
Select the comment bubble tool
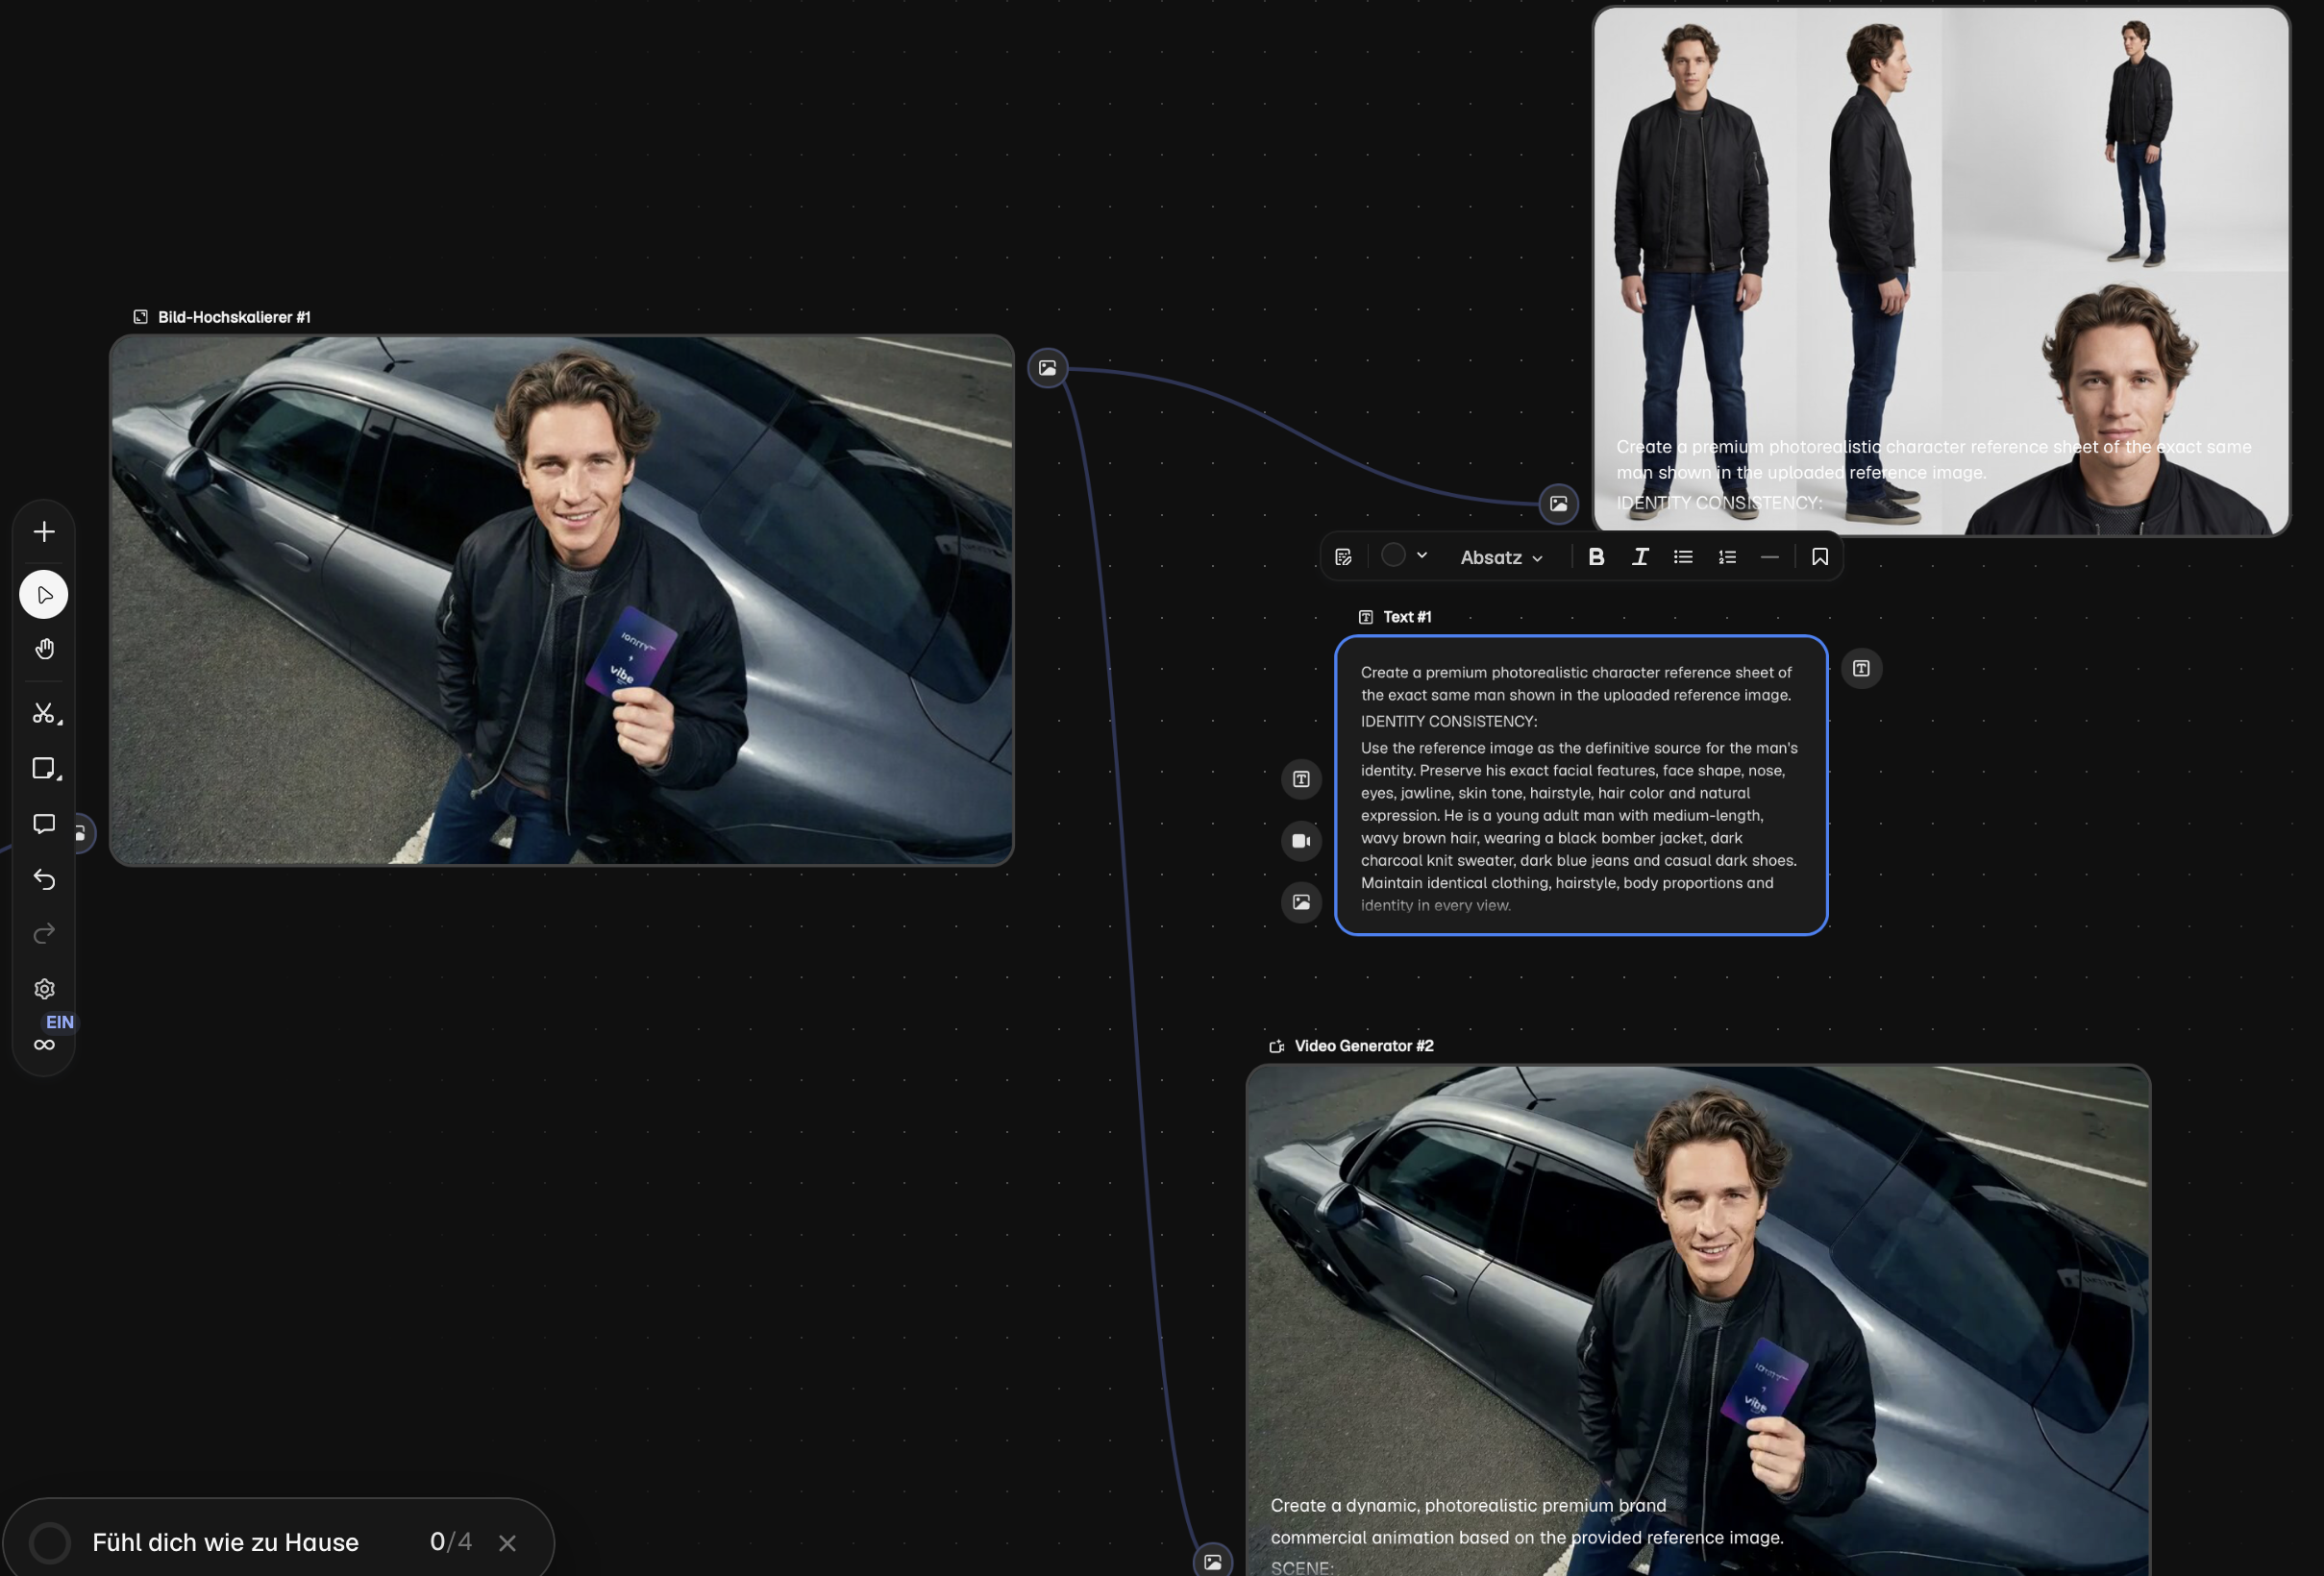pyautogui.click(x=44, y=824)
